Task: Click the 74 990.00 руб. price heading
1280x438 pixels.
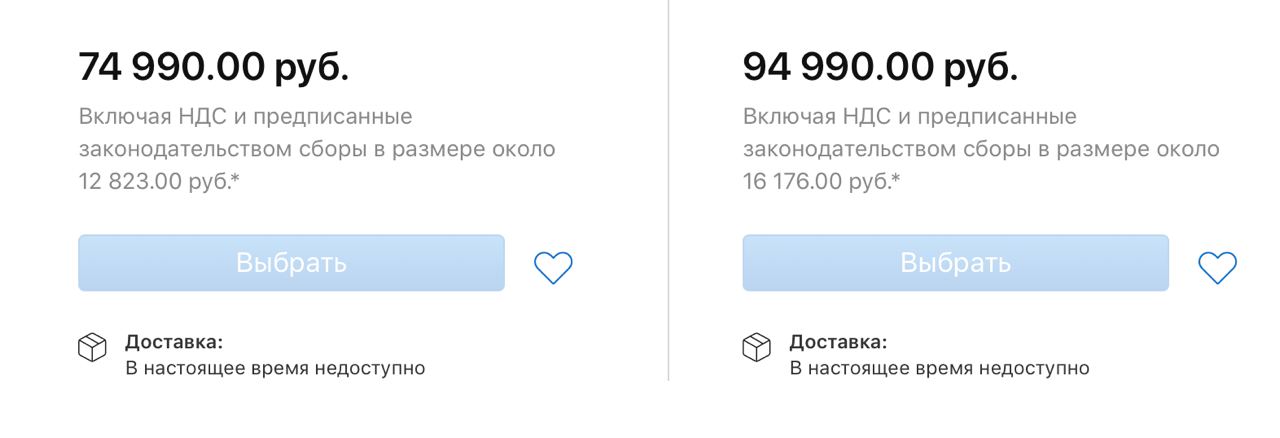Action: pyautogui.click(x=214, y=67)
